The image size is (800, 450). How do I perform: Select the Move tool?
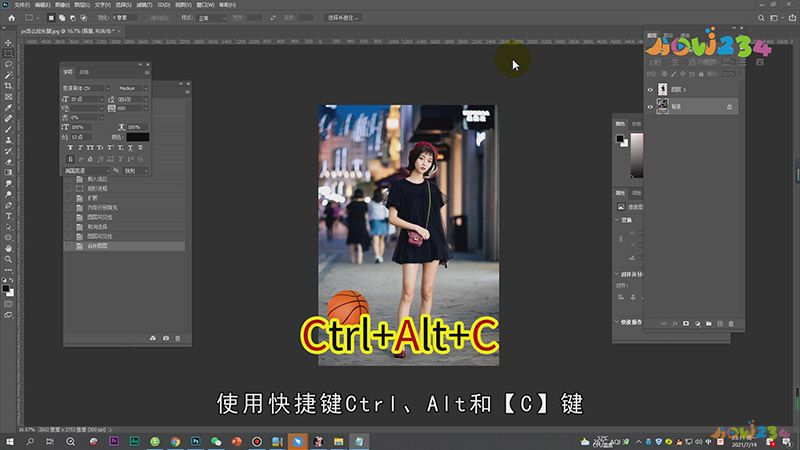(8, 42)
